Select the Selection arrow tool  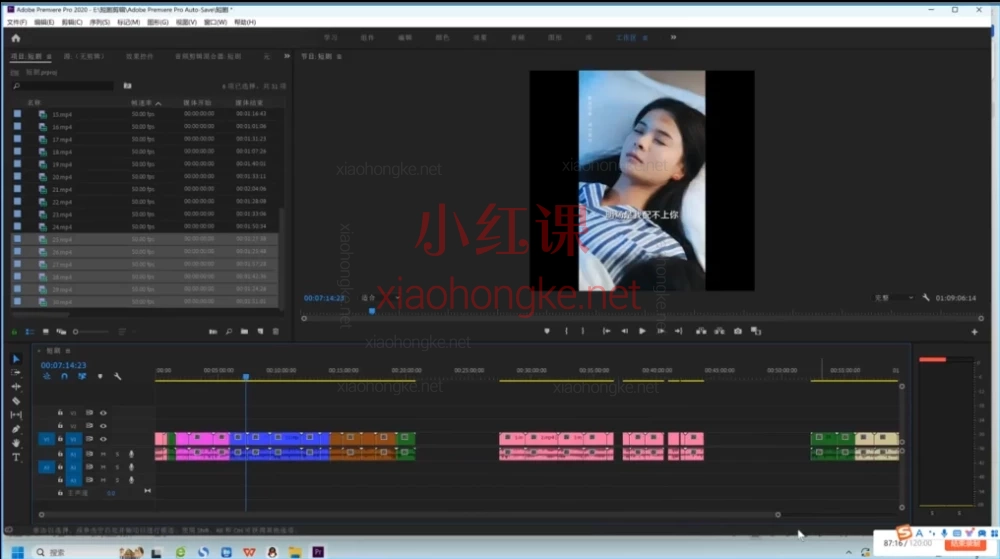coord(16,359)
